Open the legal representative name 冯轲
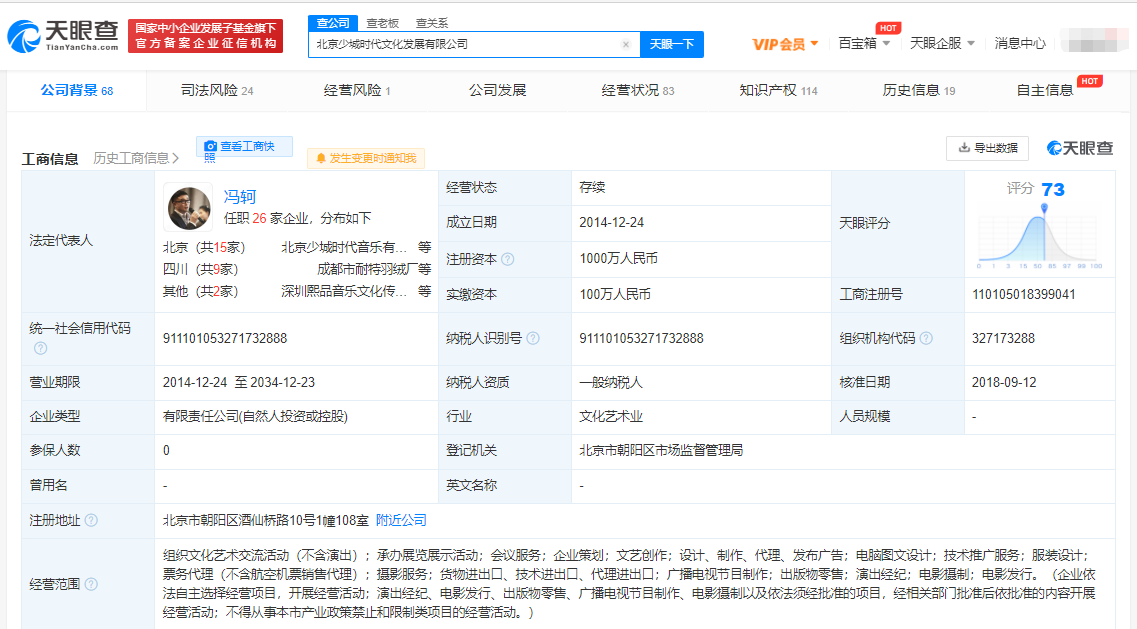Screen dimensions: 1137x629 click(239, 197)
